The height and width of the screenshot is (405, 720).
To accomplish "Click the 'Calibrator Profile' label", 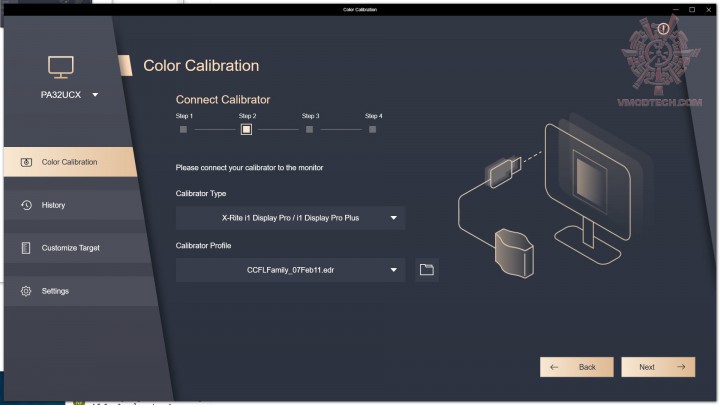I will [203, 246].
